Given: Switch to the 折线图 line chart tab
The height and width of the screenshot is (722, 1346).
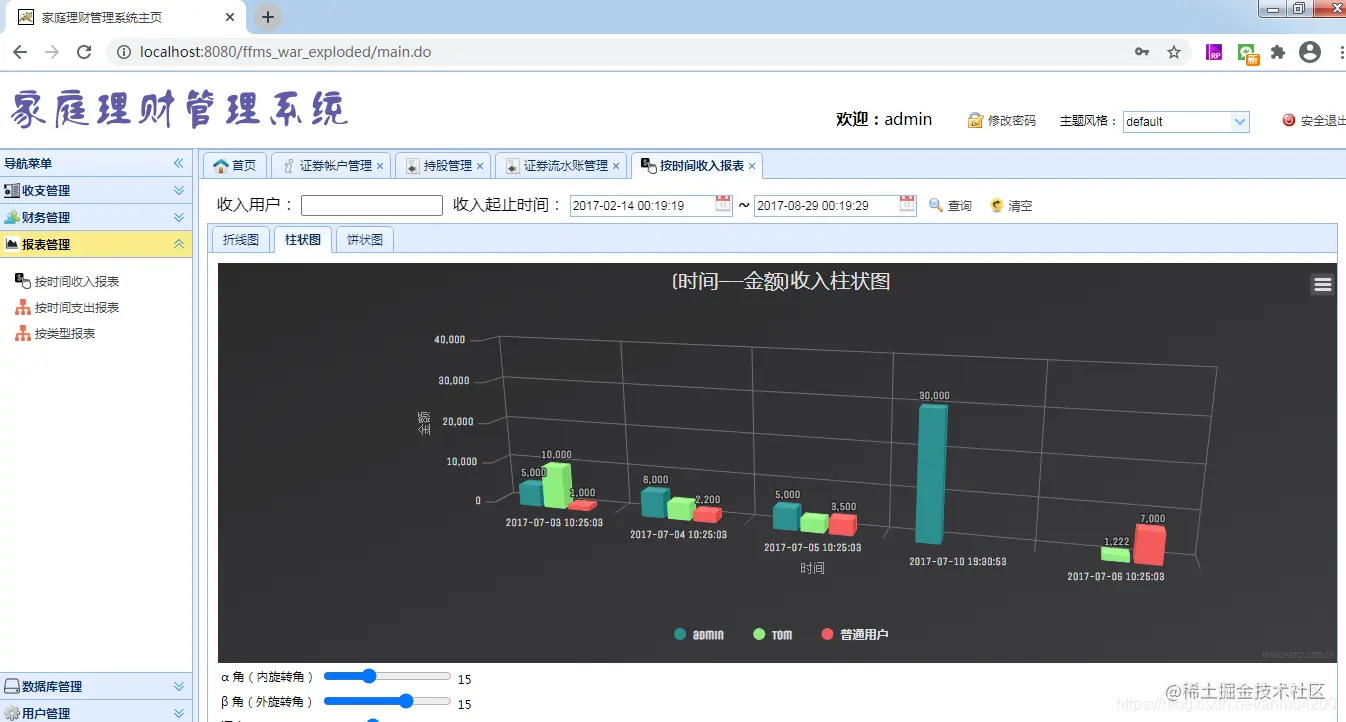Looking at the screenshot, I should (240, 240).
